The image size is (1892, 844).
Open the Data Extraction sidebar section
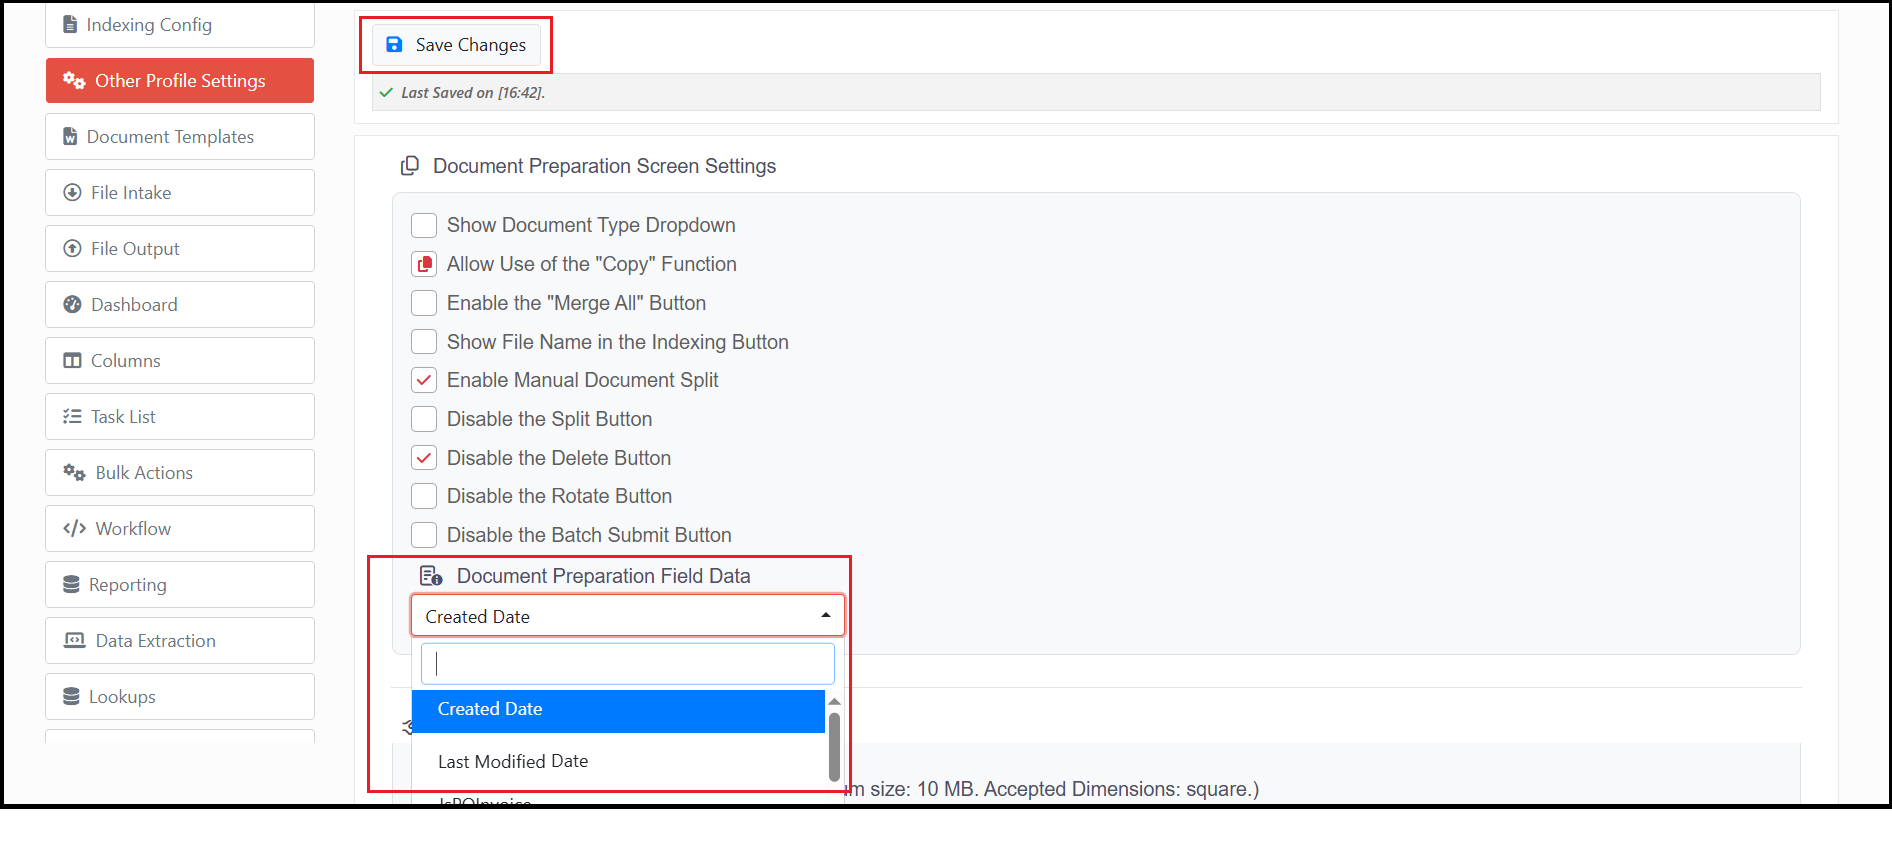[x=180, y=640]
